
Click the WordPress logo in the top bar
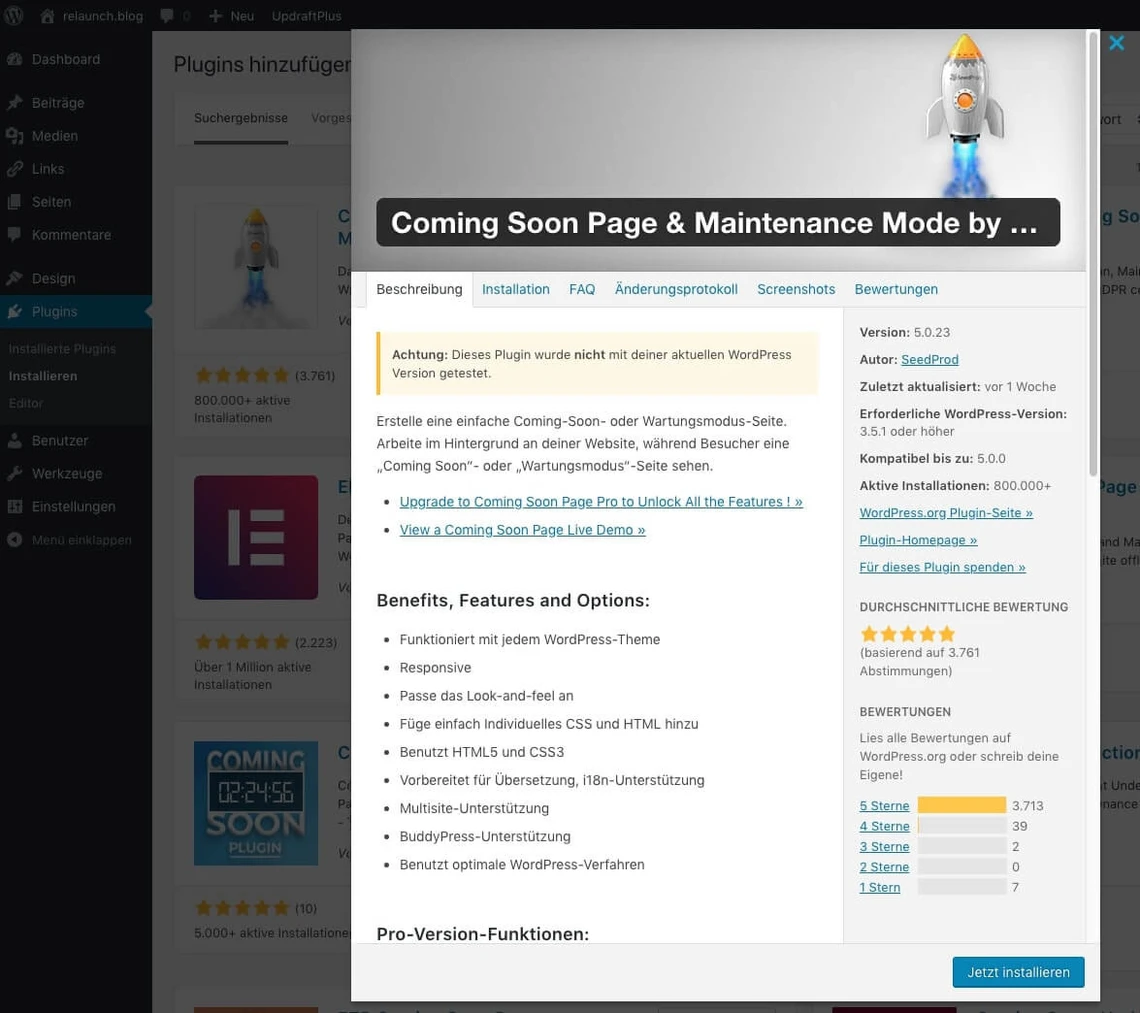(13, 15)
